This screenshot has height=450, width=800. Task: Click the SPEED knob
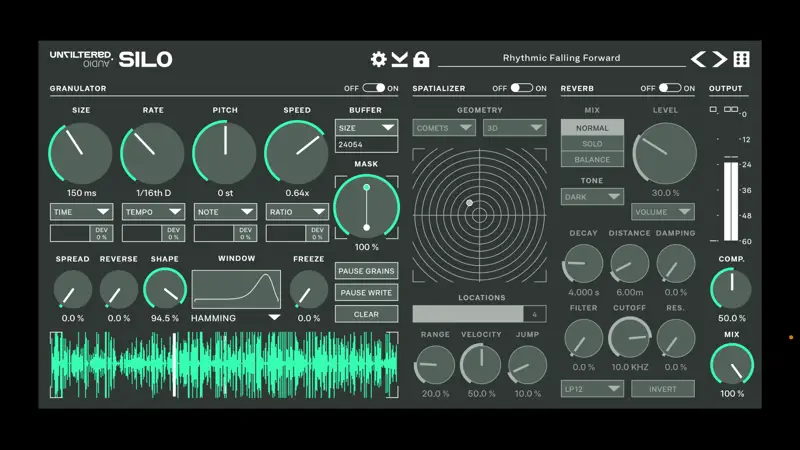pos(296,153)
